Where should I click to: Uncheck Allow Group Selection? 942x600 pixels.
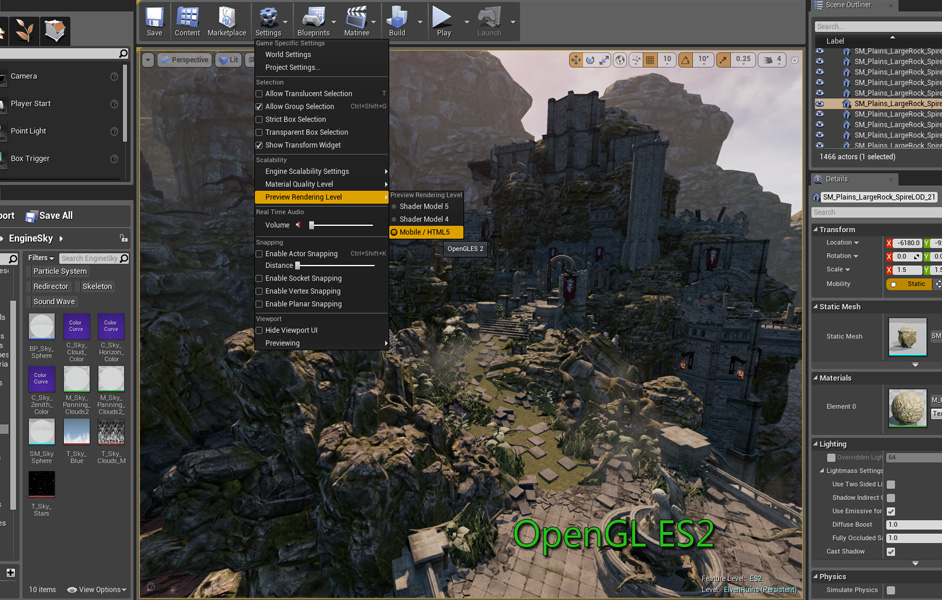click(258, 106)
